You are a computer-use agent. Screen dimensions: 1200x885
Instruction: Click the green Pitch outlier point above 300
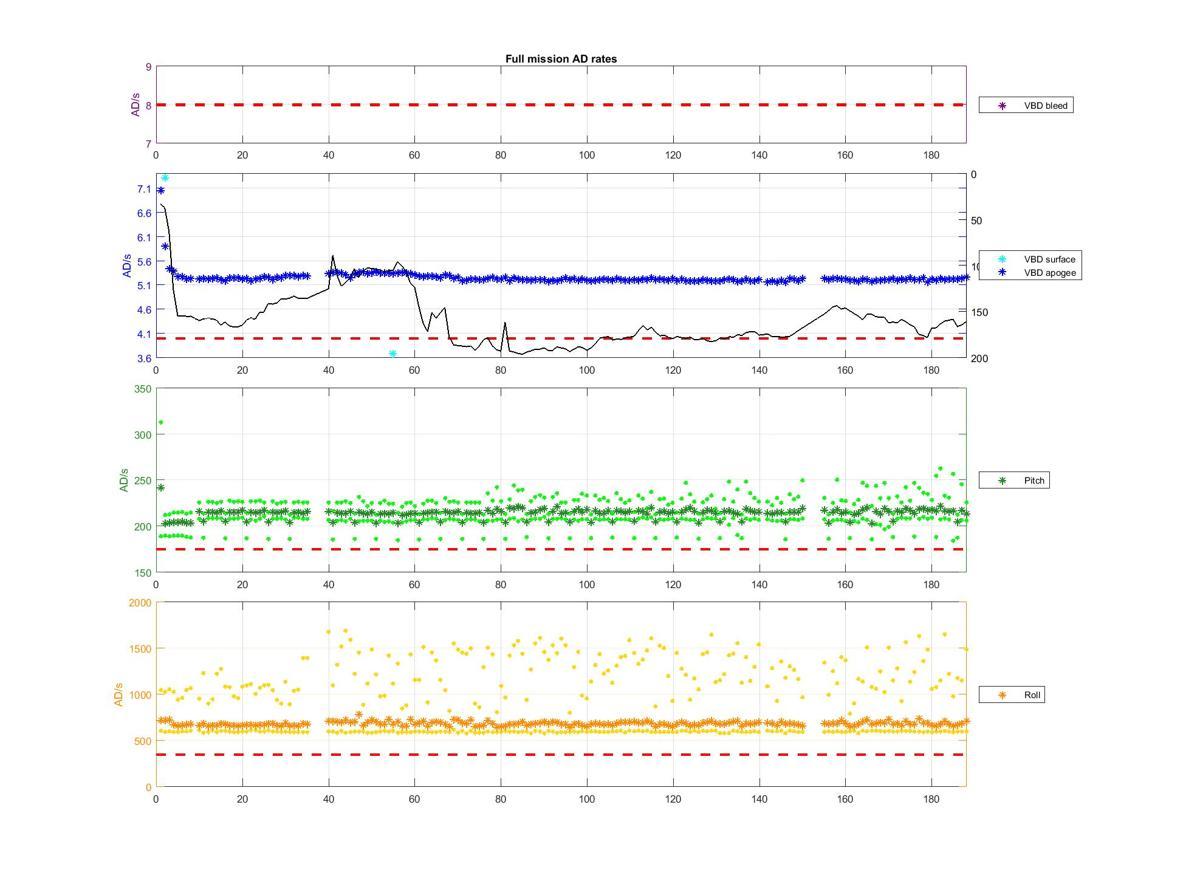tap(161, 422)
